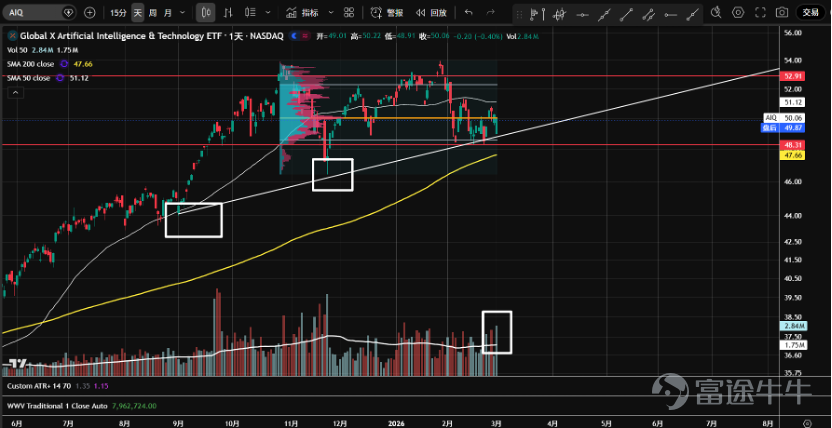Image resolution: width=832 pixels, height=428 pixels.
Task: Select the SMA 200 close legend
Action: click(x=31, y=64)
